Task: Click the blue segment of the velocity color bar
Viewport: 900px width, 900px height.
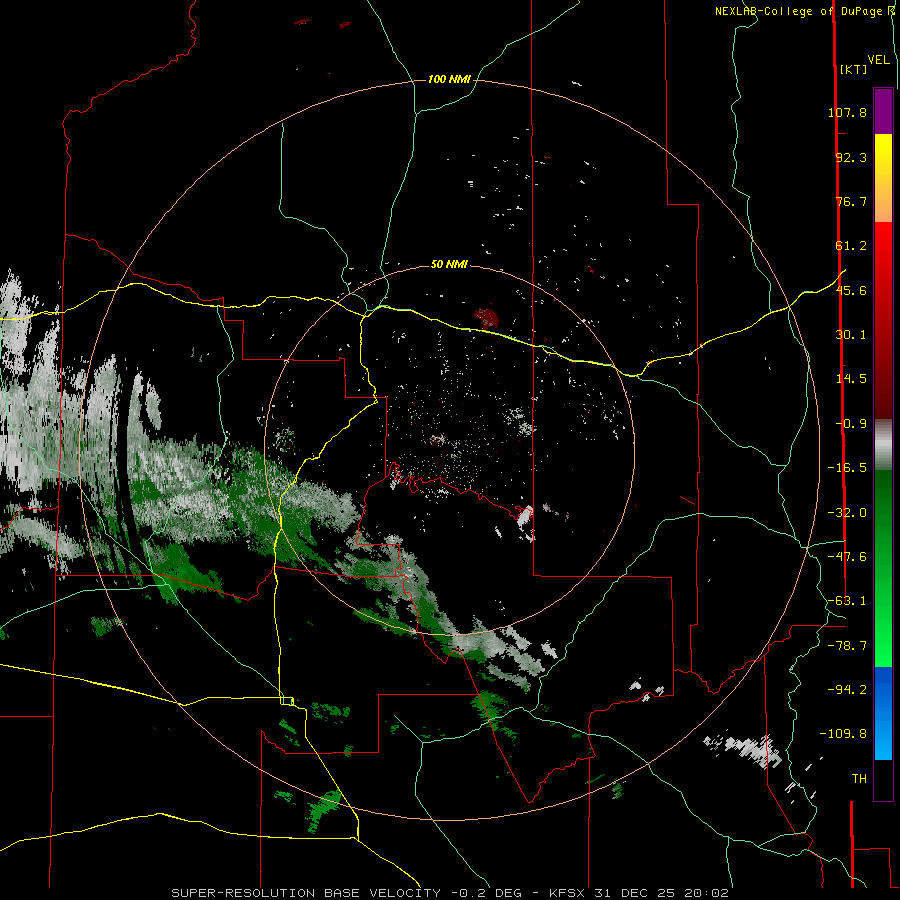Action: (x=883, y=713)
